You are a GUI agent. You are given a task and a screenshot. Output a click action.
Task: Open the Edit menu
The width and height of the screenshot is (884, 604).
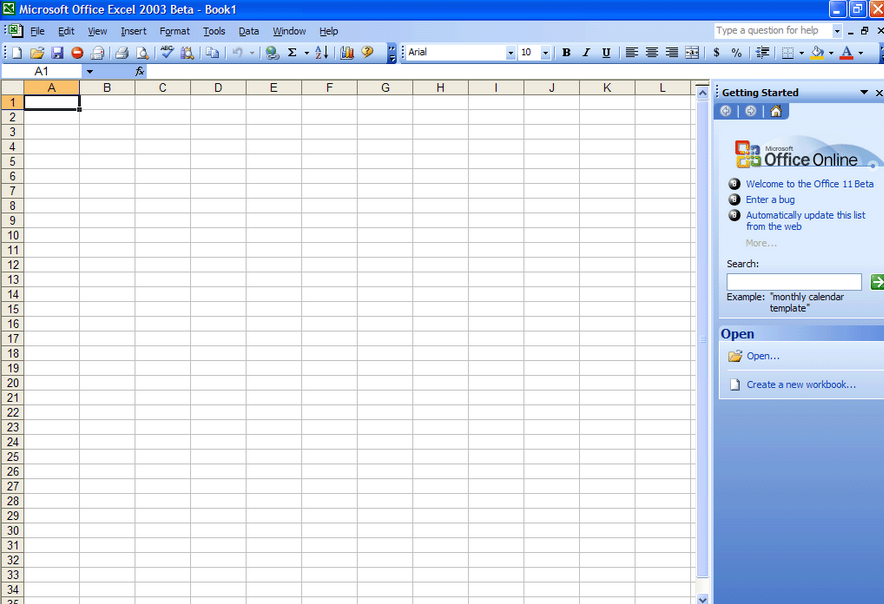[66, 31]
